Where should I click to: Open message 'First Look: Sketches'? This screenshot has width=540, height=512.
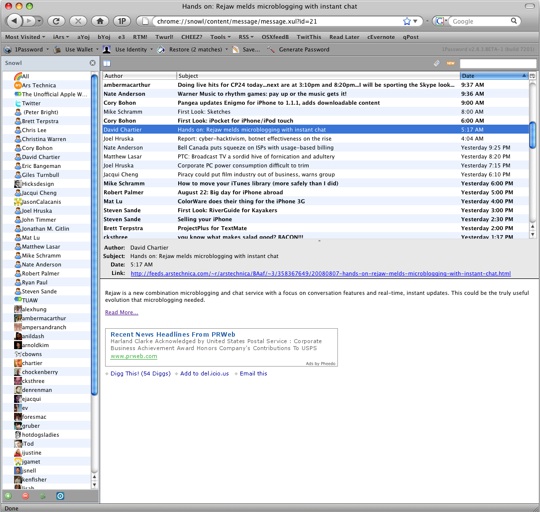[x=315, y=112]
